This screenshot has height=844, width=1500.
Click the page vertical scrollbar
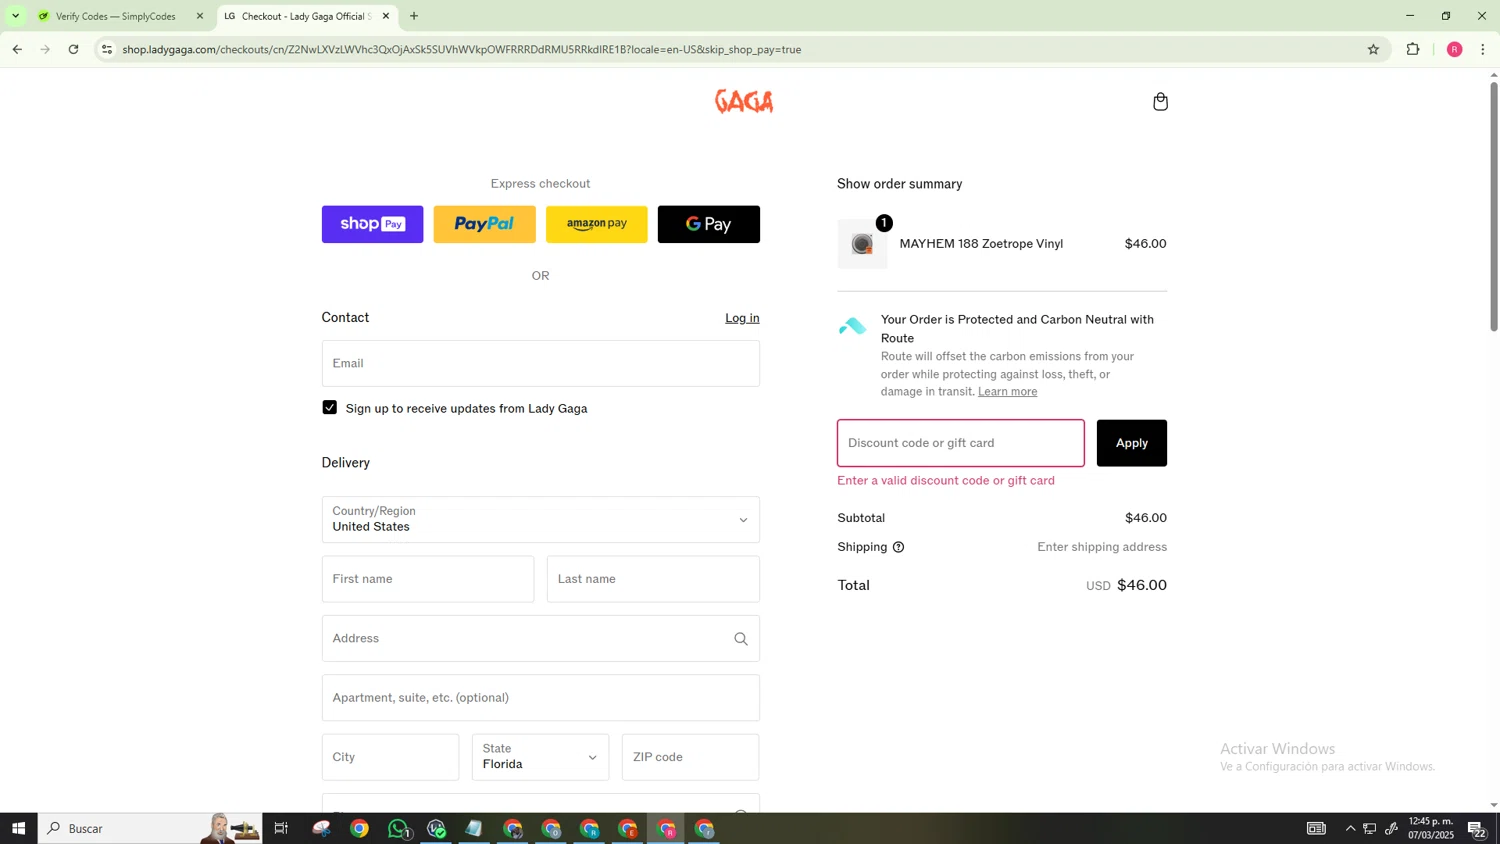coord(1494,207)
